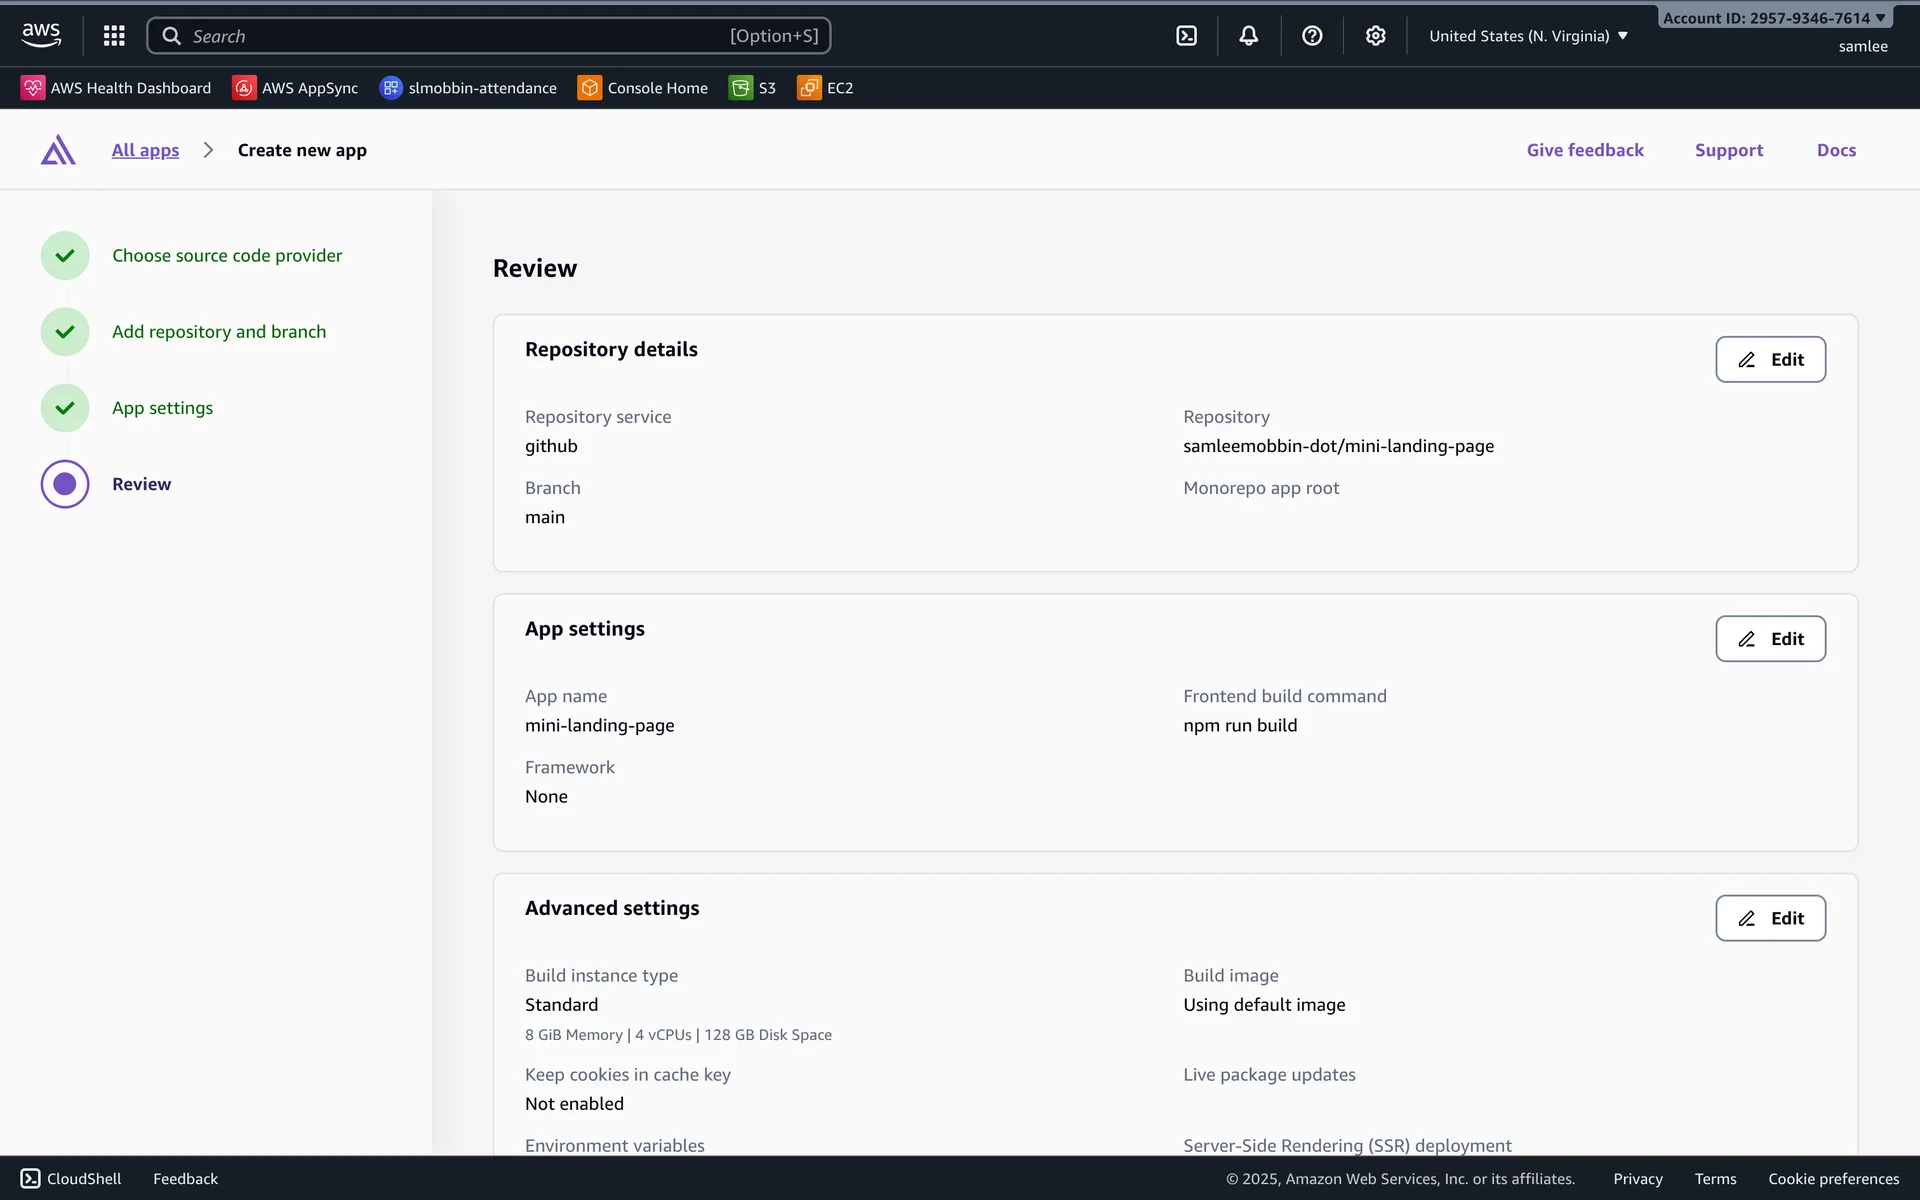Click the All apps breadcrumb link
This screenshot has width=1920, height=1200.
click(x=145, y=150)
